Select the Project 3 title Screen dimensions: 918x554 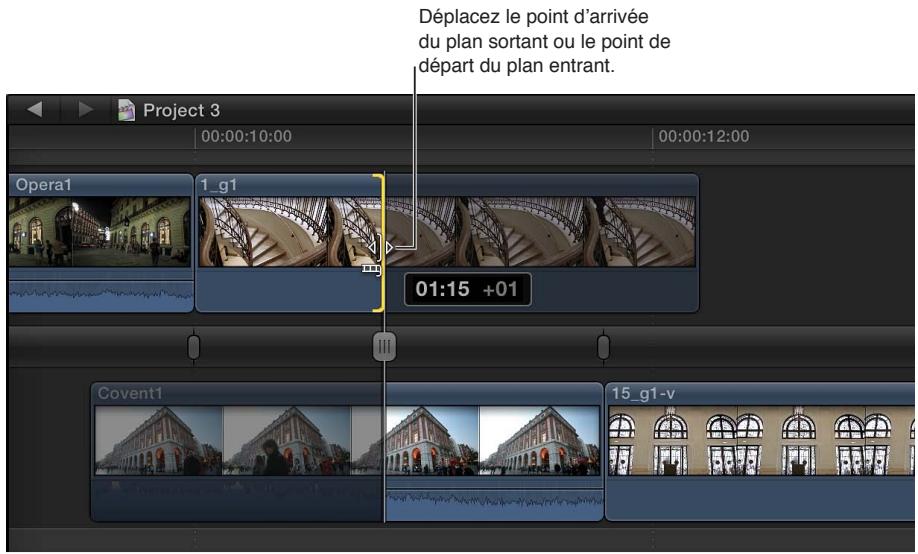(181, 110)
